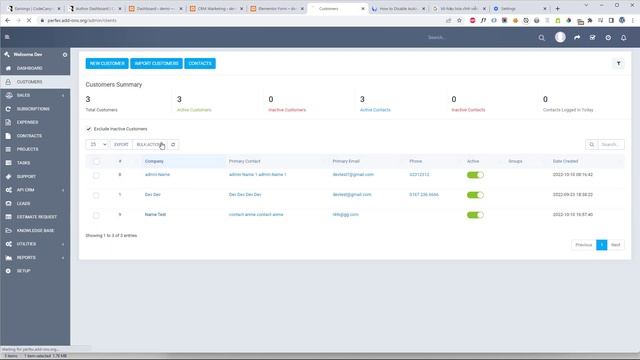Click the table search magnifier icon
Image resolution: width=640 pixels, height=360 pixels.
pyautogui.click(x=591, y=144)
